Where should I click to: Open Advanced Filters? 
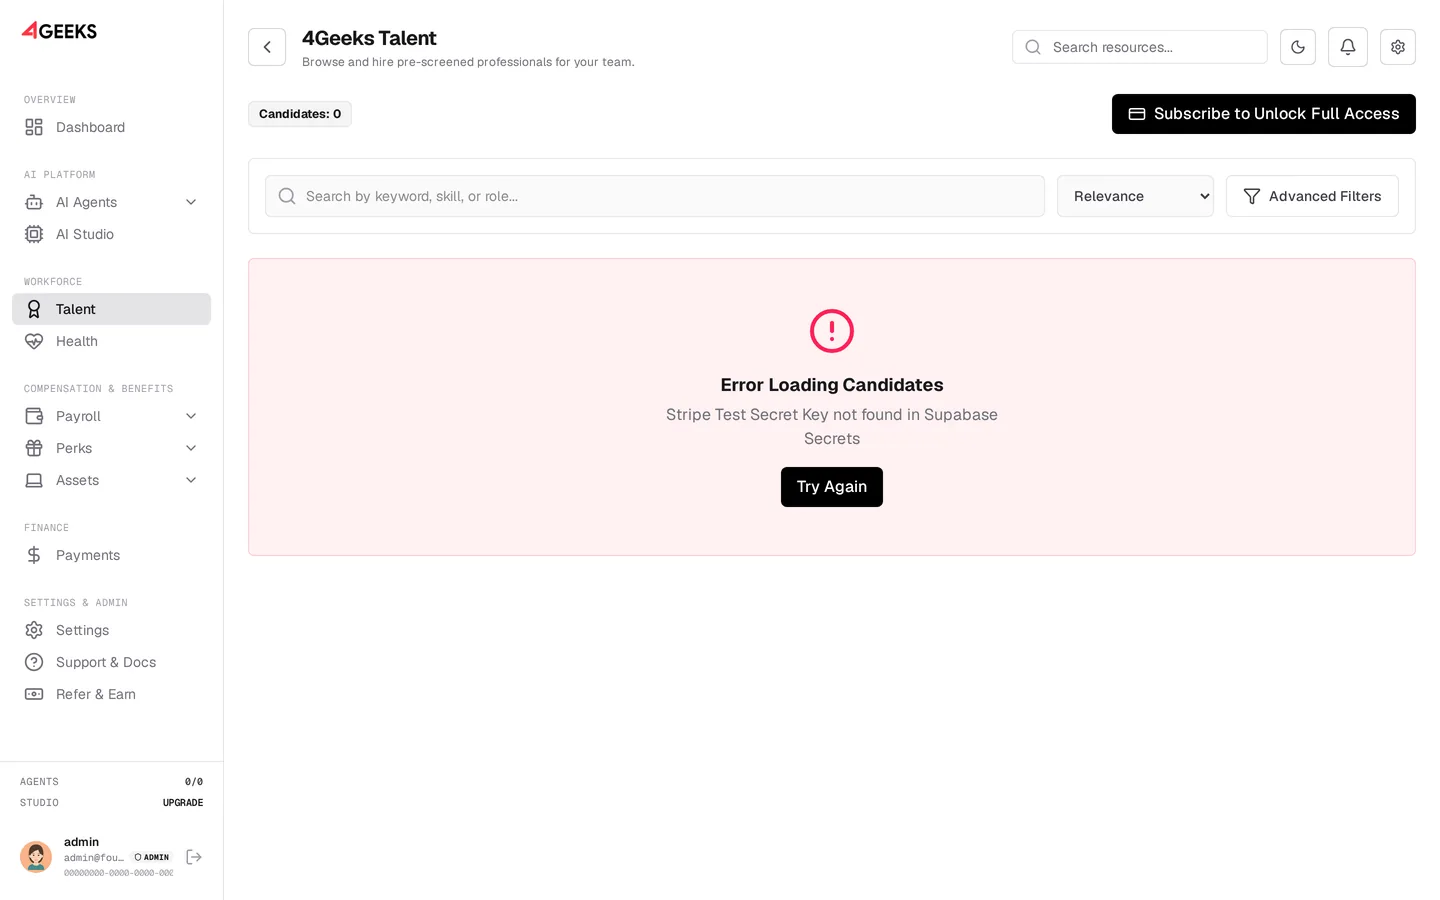[1312, 196]
